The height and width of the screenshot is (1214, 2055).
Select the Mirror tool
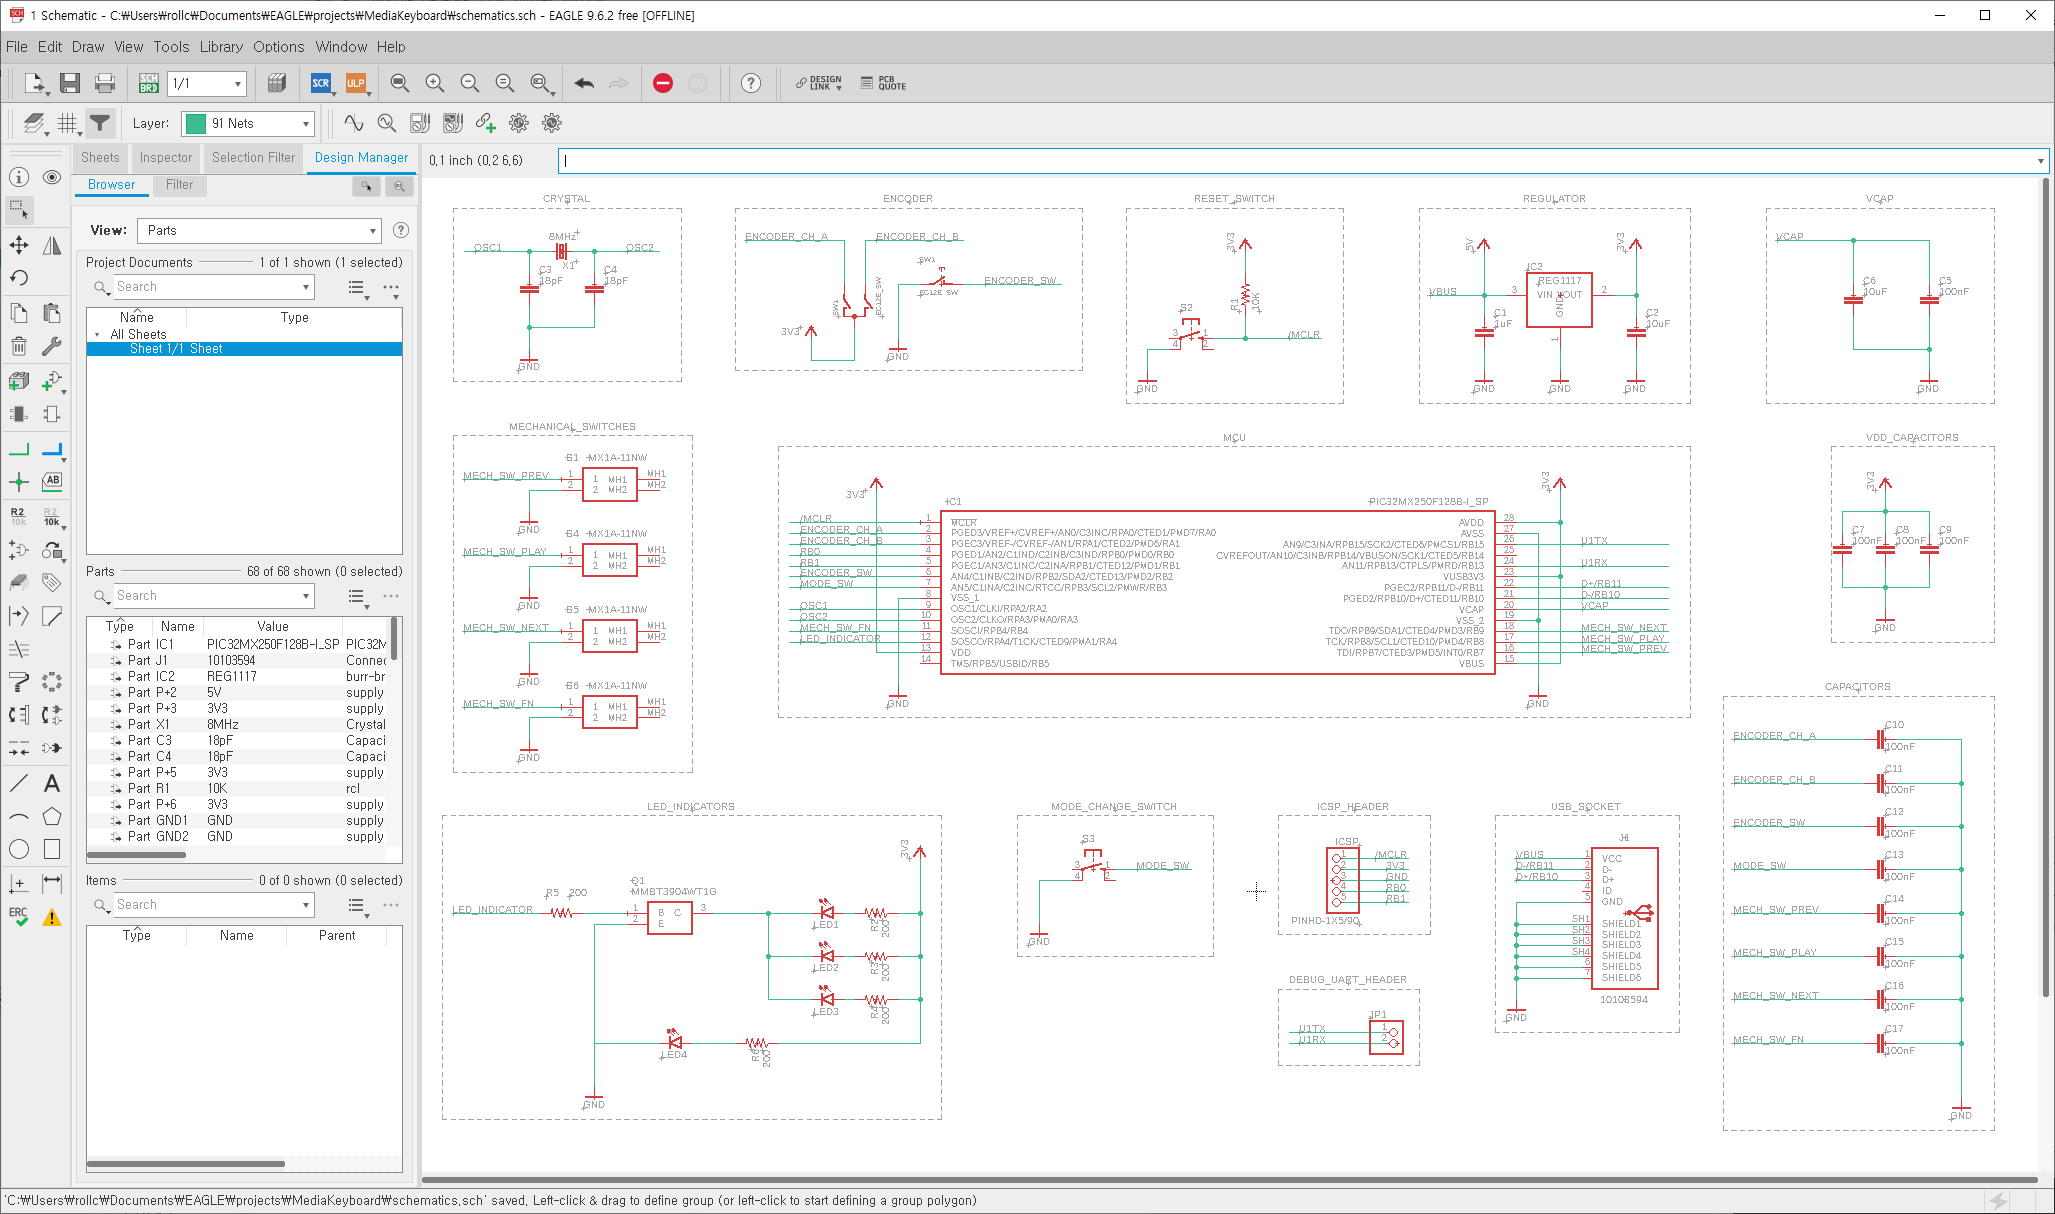click(x=52, y=245)
